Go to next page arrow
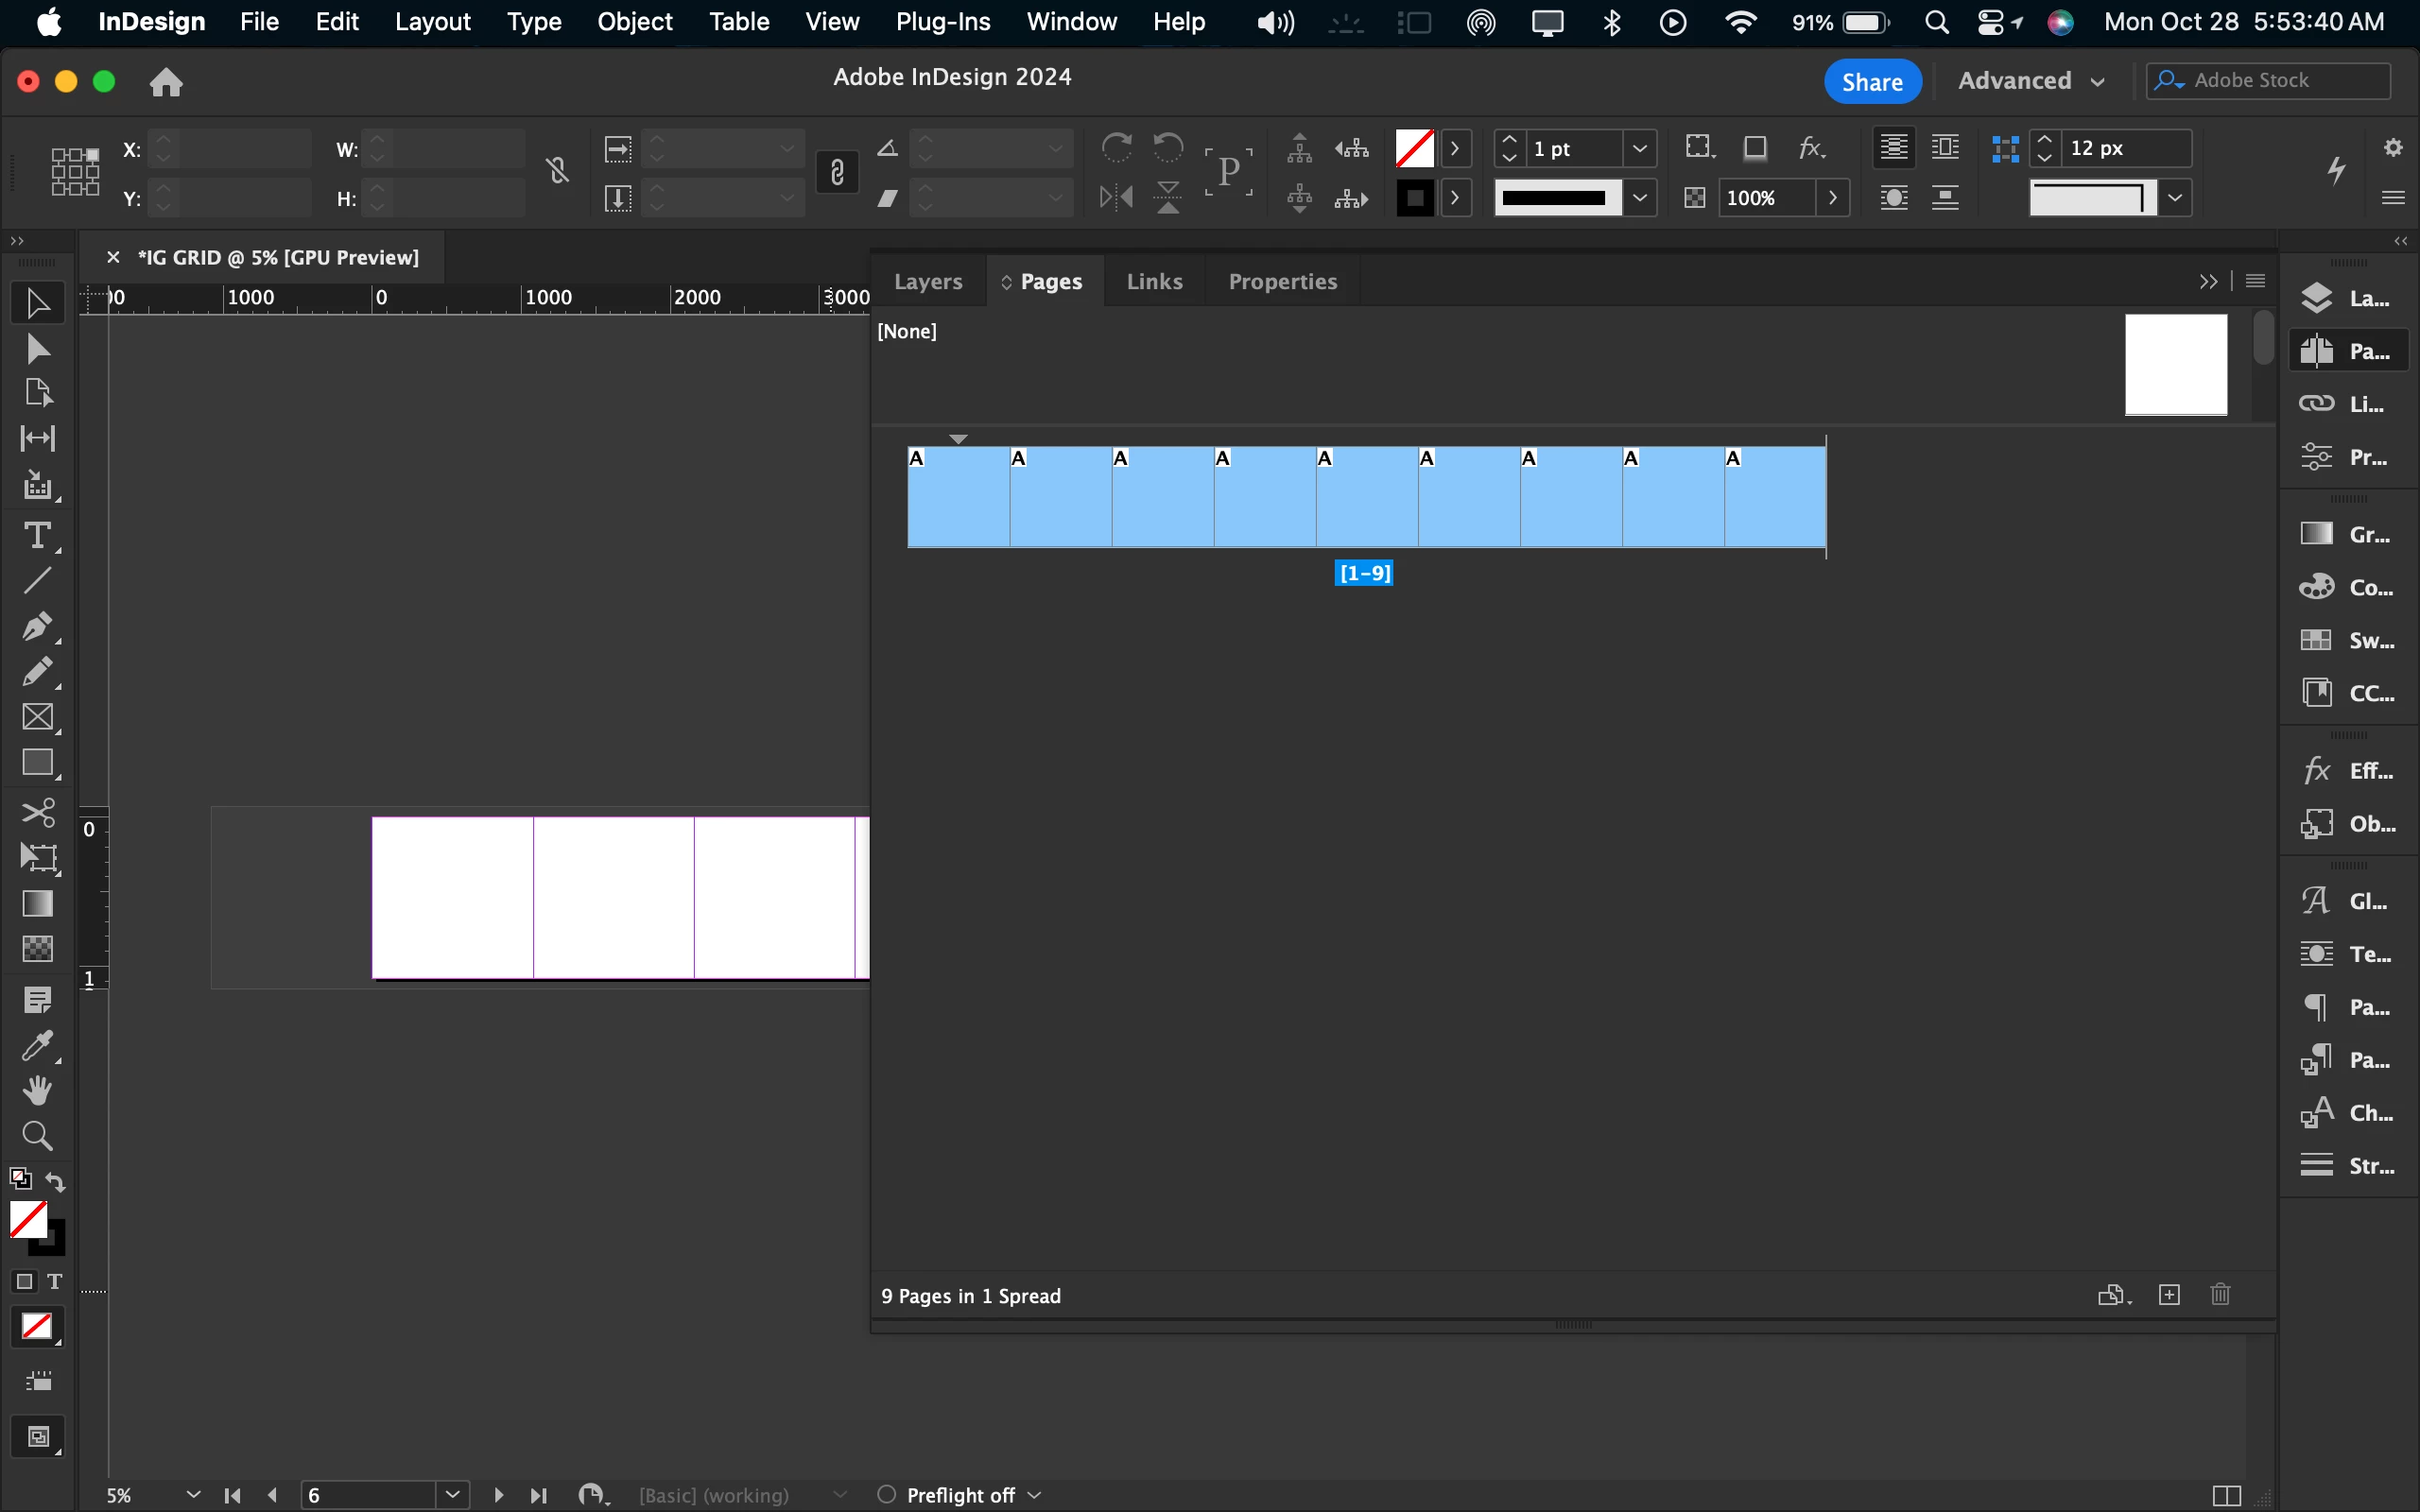2420x1512 pixels. tap(498, 1495)
